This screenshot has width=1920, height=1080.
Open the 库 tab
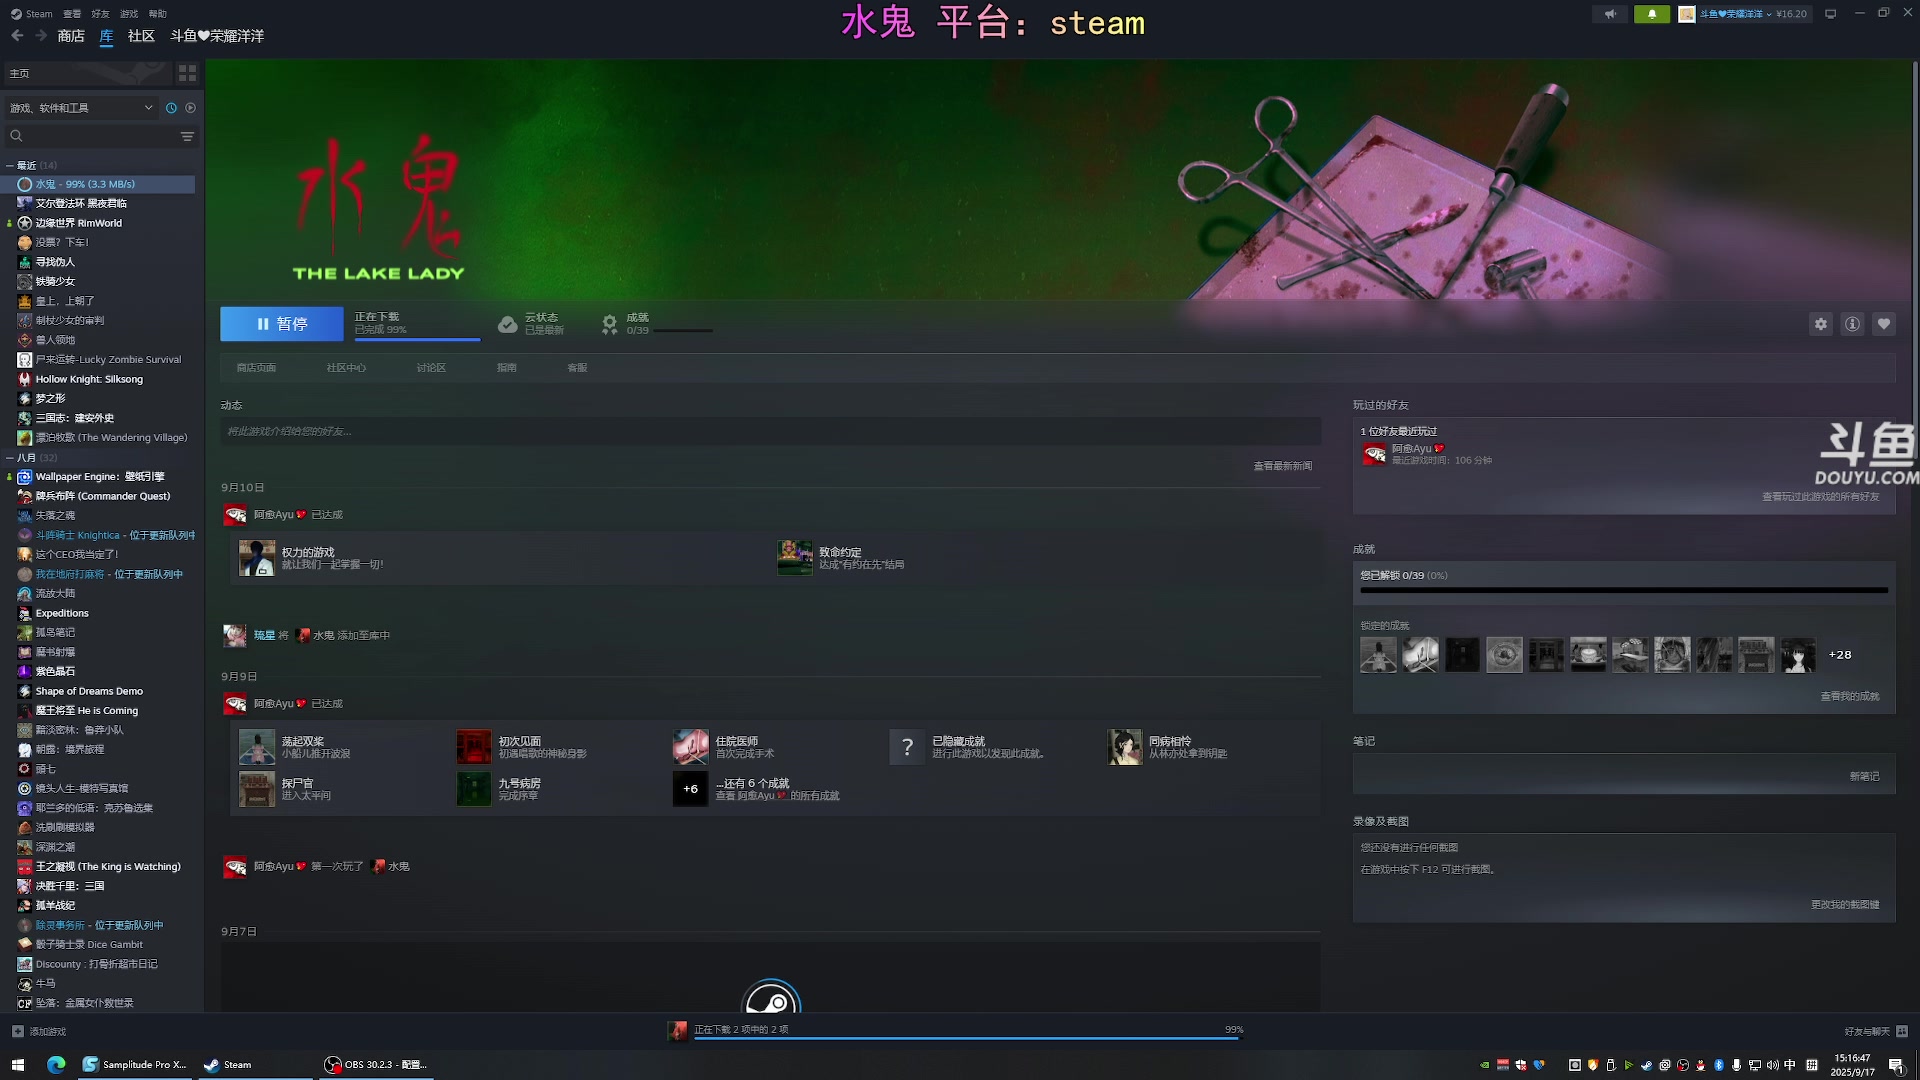[106, 36]
